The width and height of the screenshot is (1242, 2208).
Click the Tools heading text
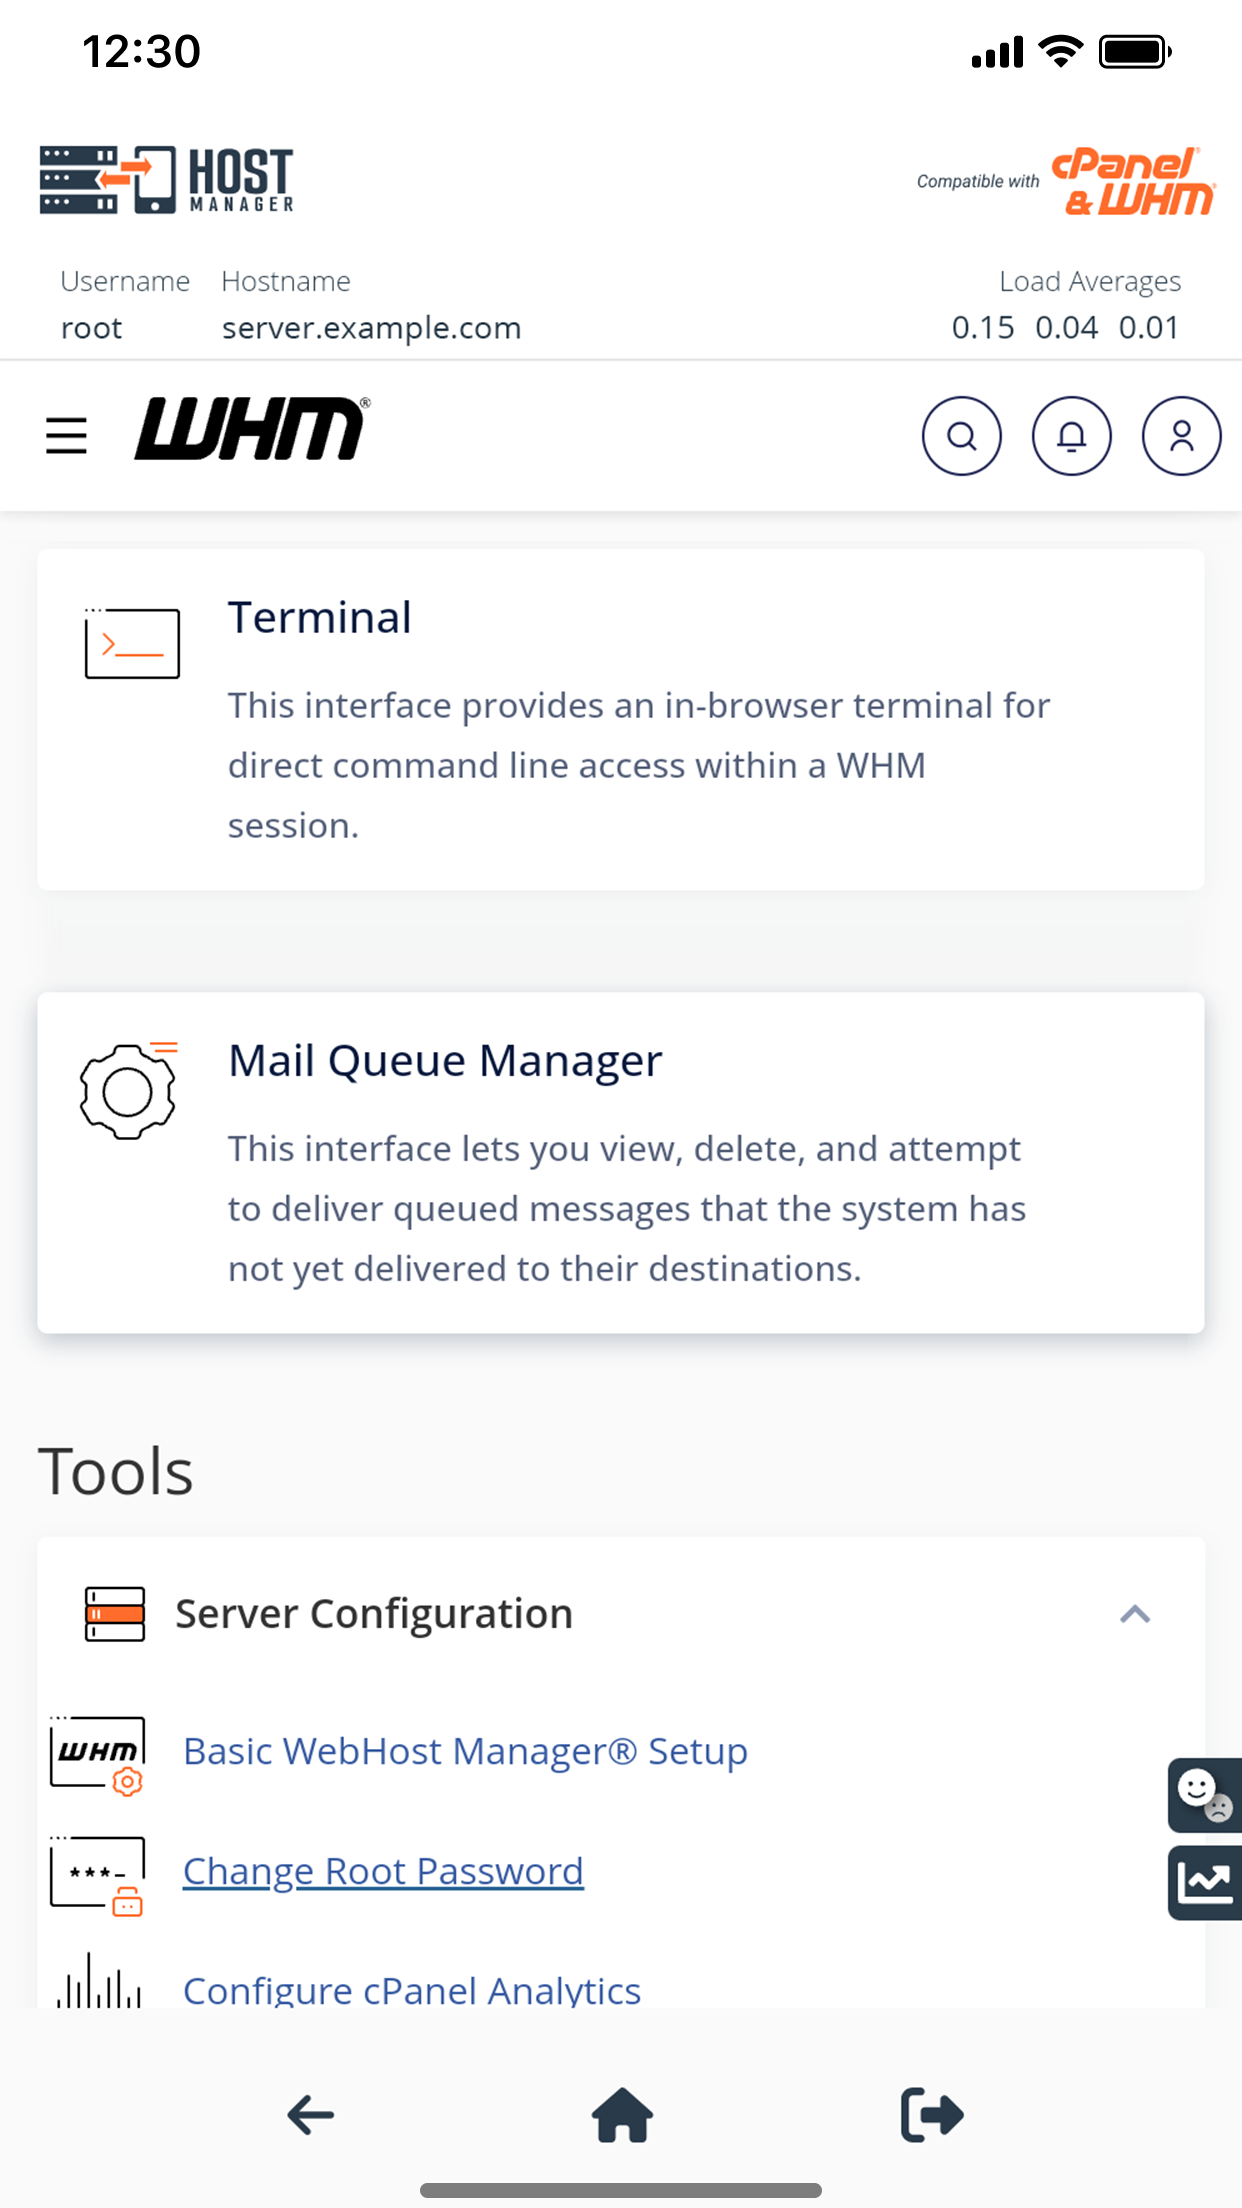(x=115, y=1471)
